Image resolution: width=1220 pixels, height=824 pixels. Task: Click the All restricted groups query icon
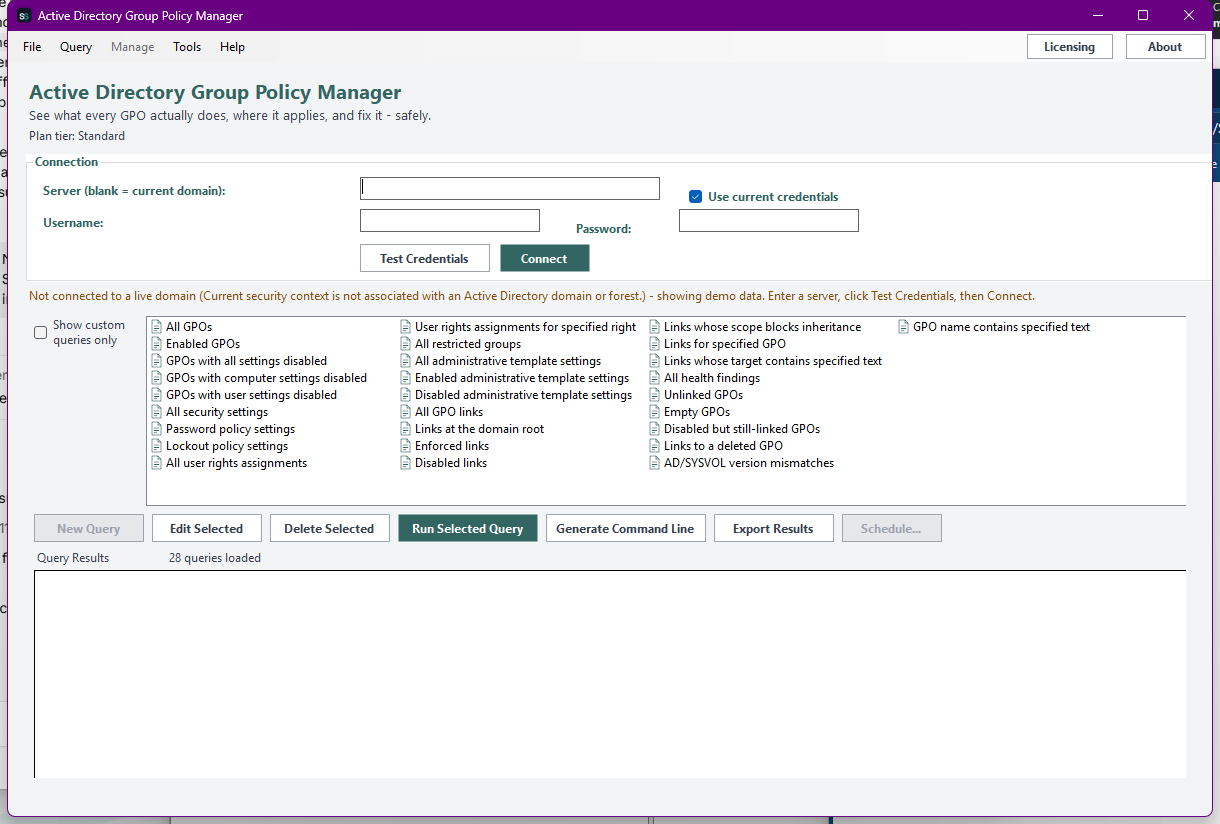point(405,344)
